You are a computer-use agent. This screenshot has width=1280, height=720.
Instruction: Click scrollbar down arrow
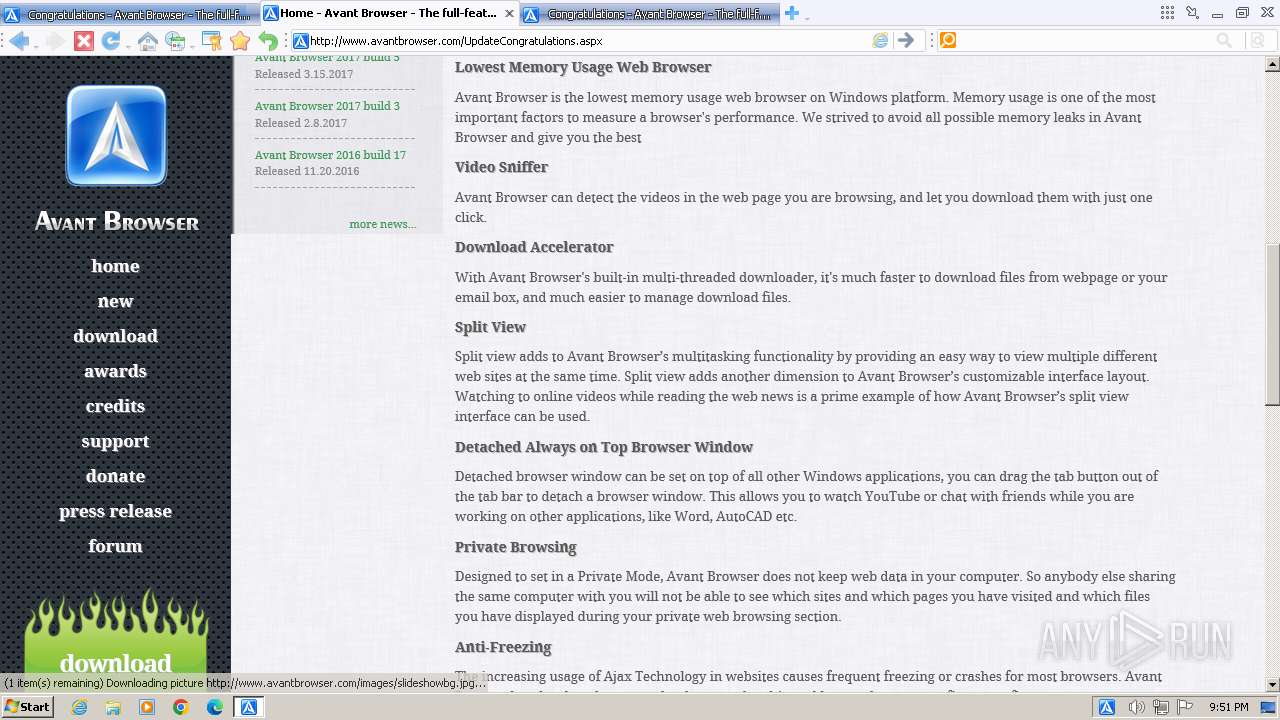1272,685
